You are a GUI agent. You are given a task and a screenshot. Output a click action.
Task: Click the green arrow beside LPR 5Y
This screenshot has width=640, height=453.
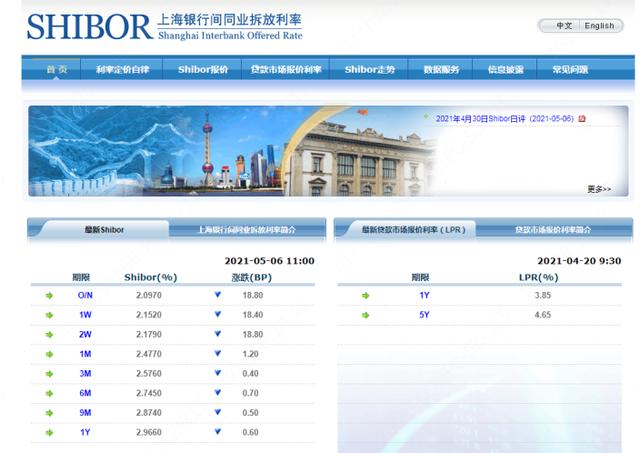point(366,315)
